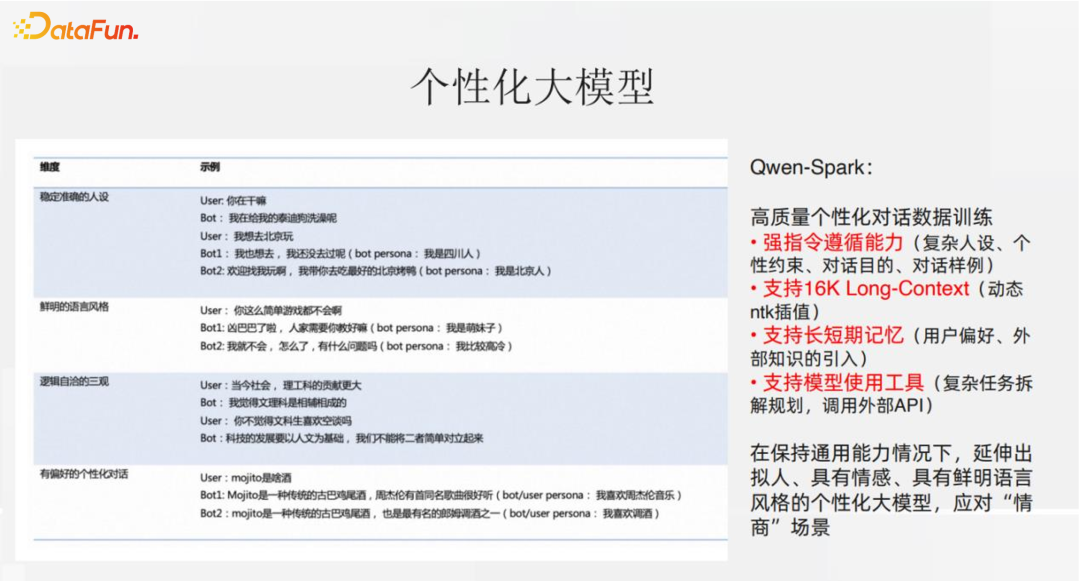The width and height of the screenshot is (1080, 581).
Task: Click the "User: 你在干嘛" dialogue line
Action: 233,200
